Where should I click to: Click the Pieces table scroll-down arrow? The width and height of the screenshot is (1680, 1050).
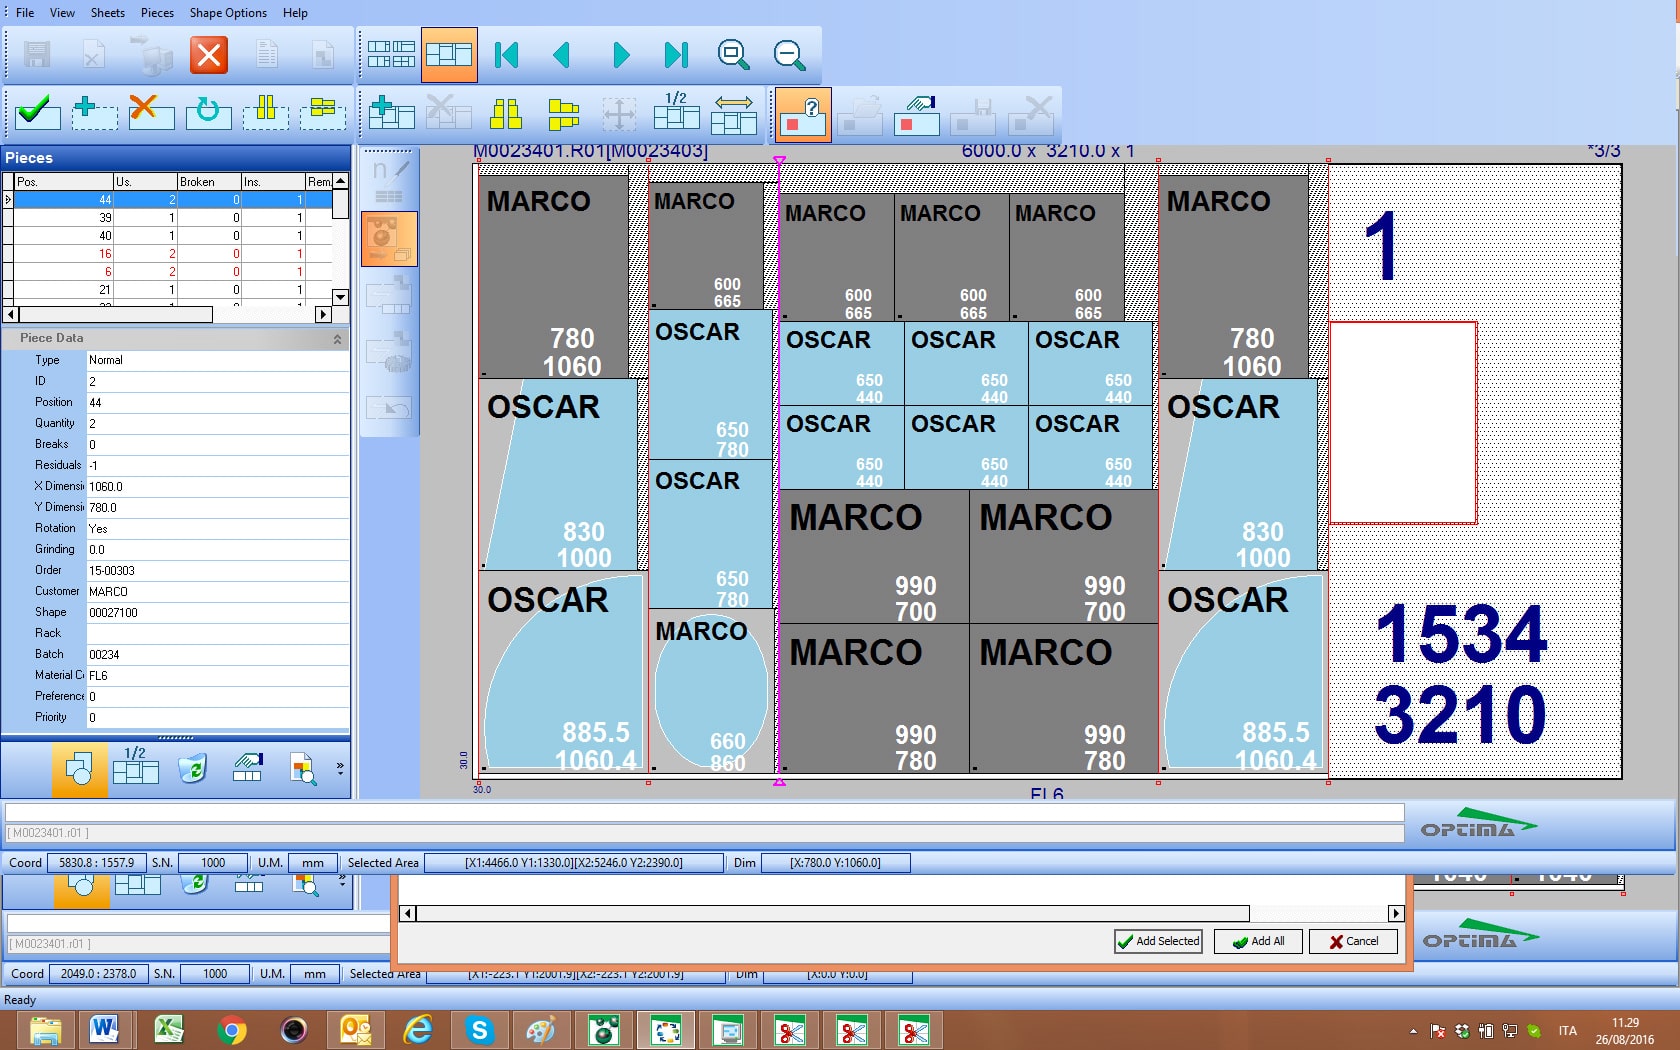pos(340,297)
